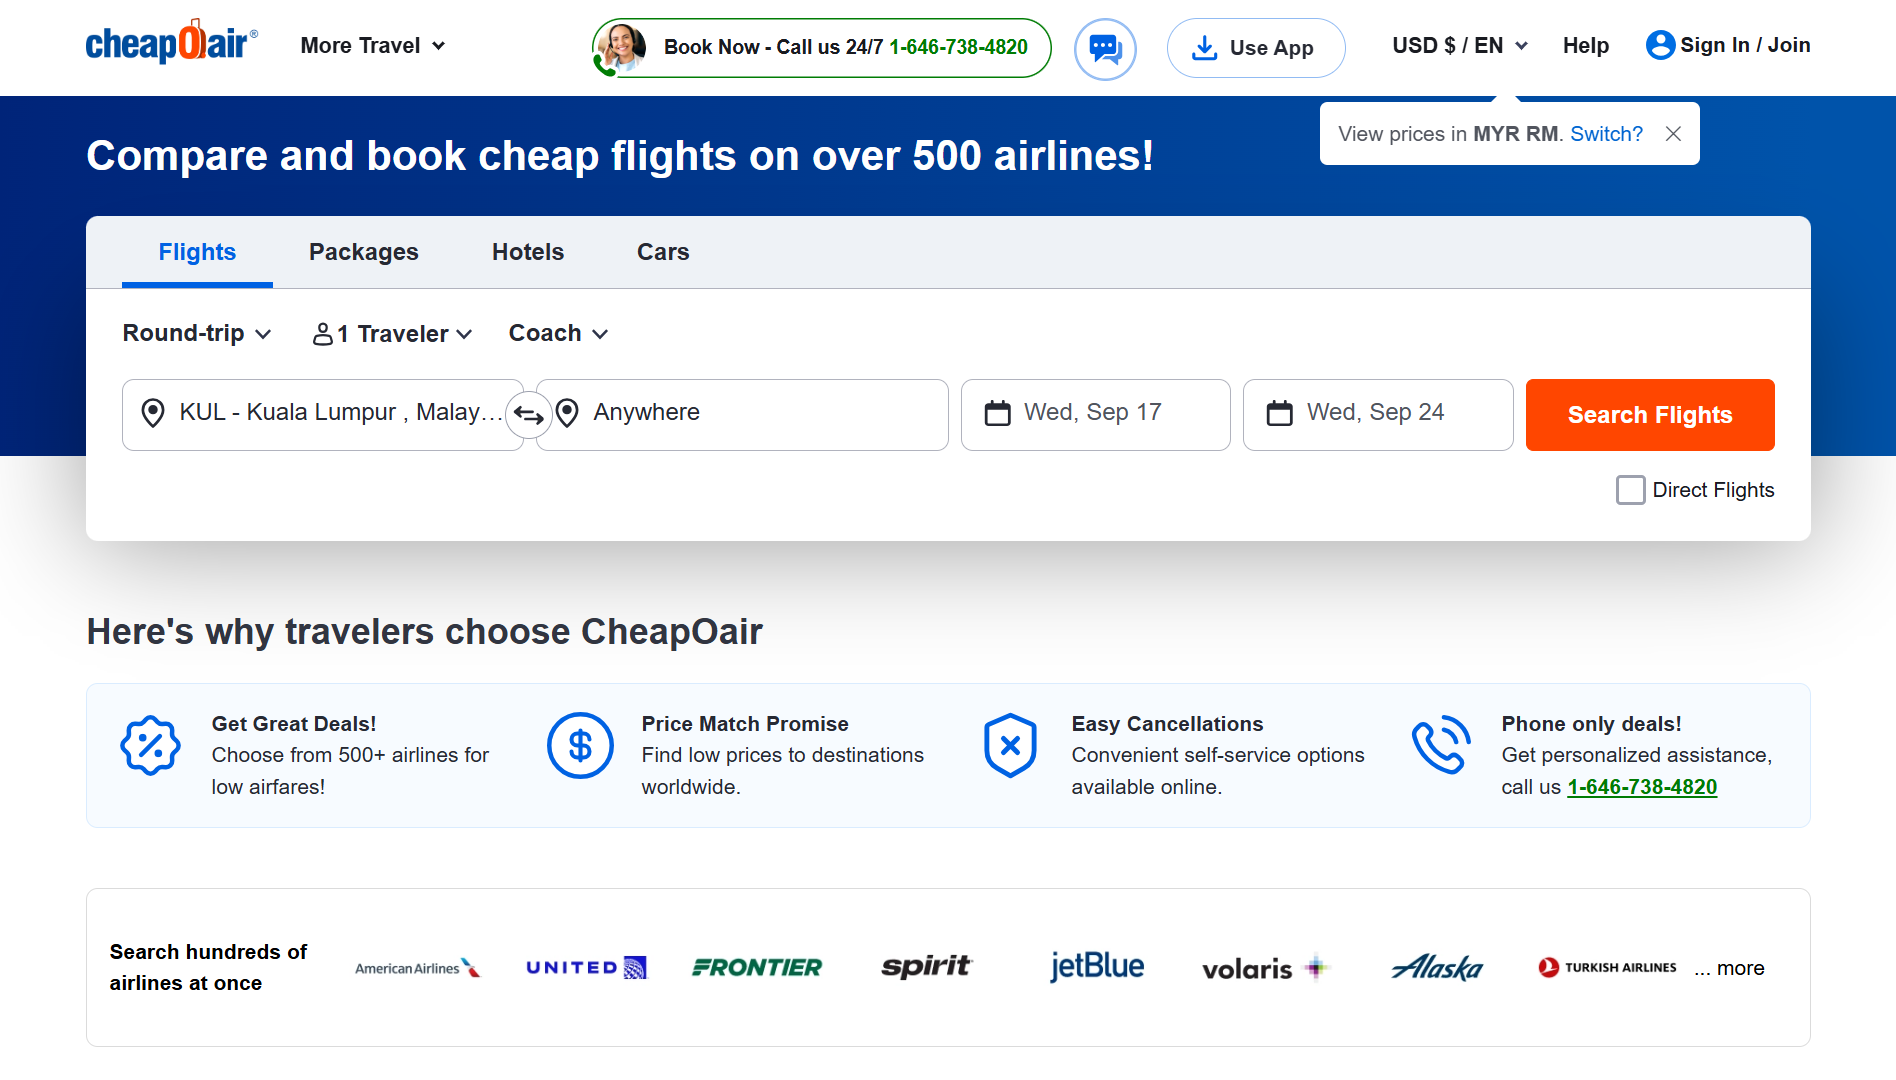Dismiss the MYR currency prompt

[1673, 134]
